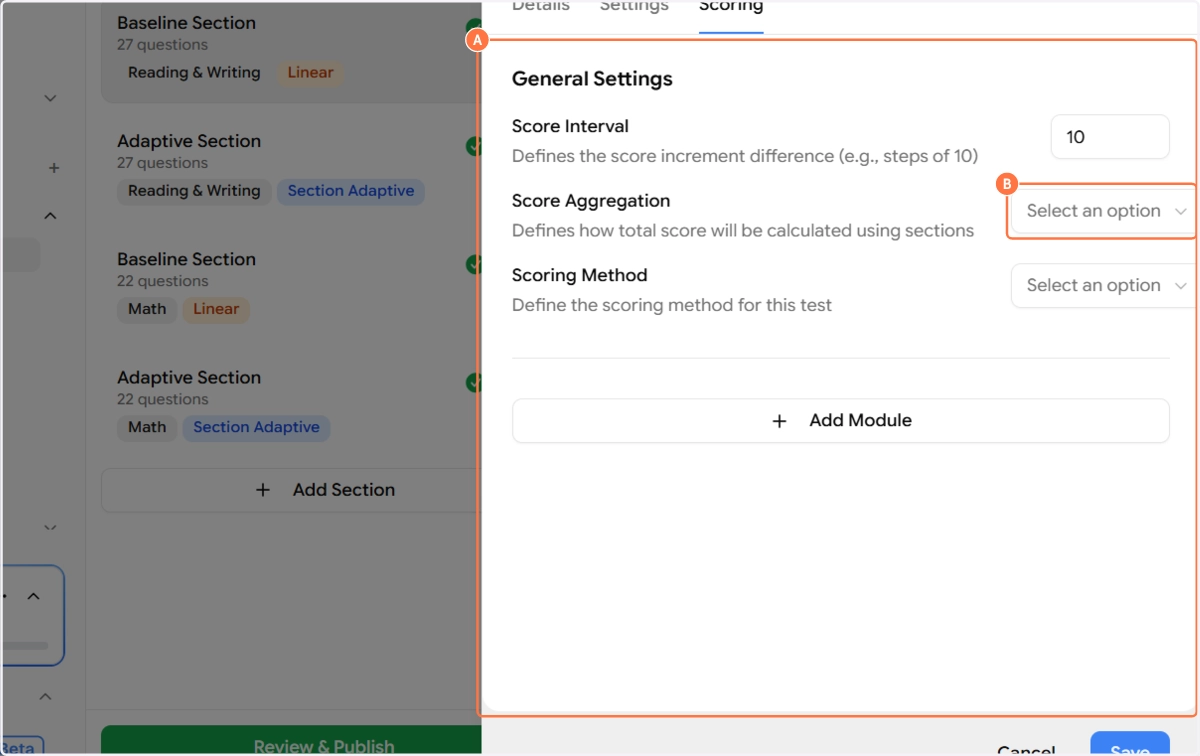1200x756 pixels.
Task: Switch to the Settings tab
Action: coord(634,8)
